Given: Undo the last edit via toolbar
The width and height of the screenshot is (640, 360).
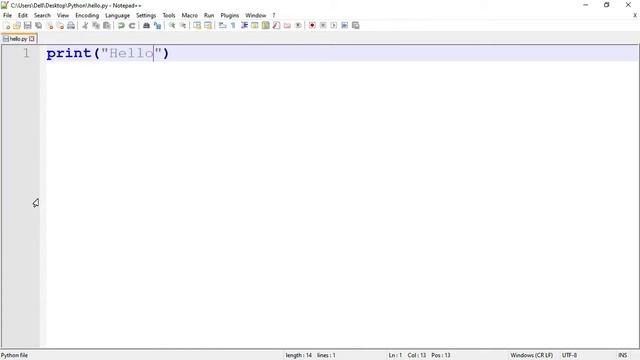Looking at the screenshot, I should pos(121,25).
